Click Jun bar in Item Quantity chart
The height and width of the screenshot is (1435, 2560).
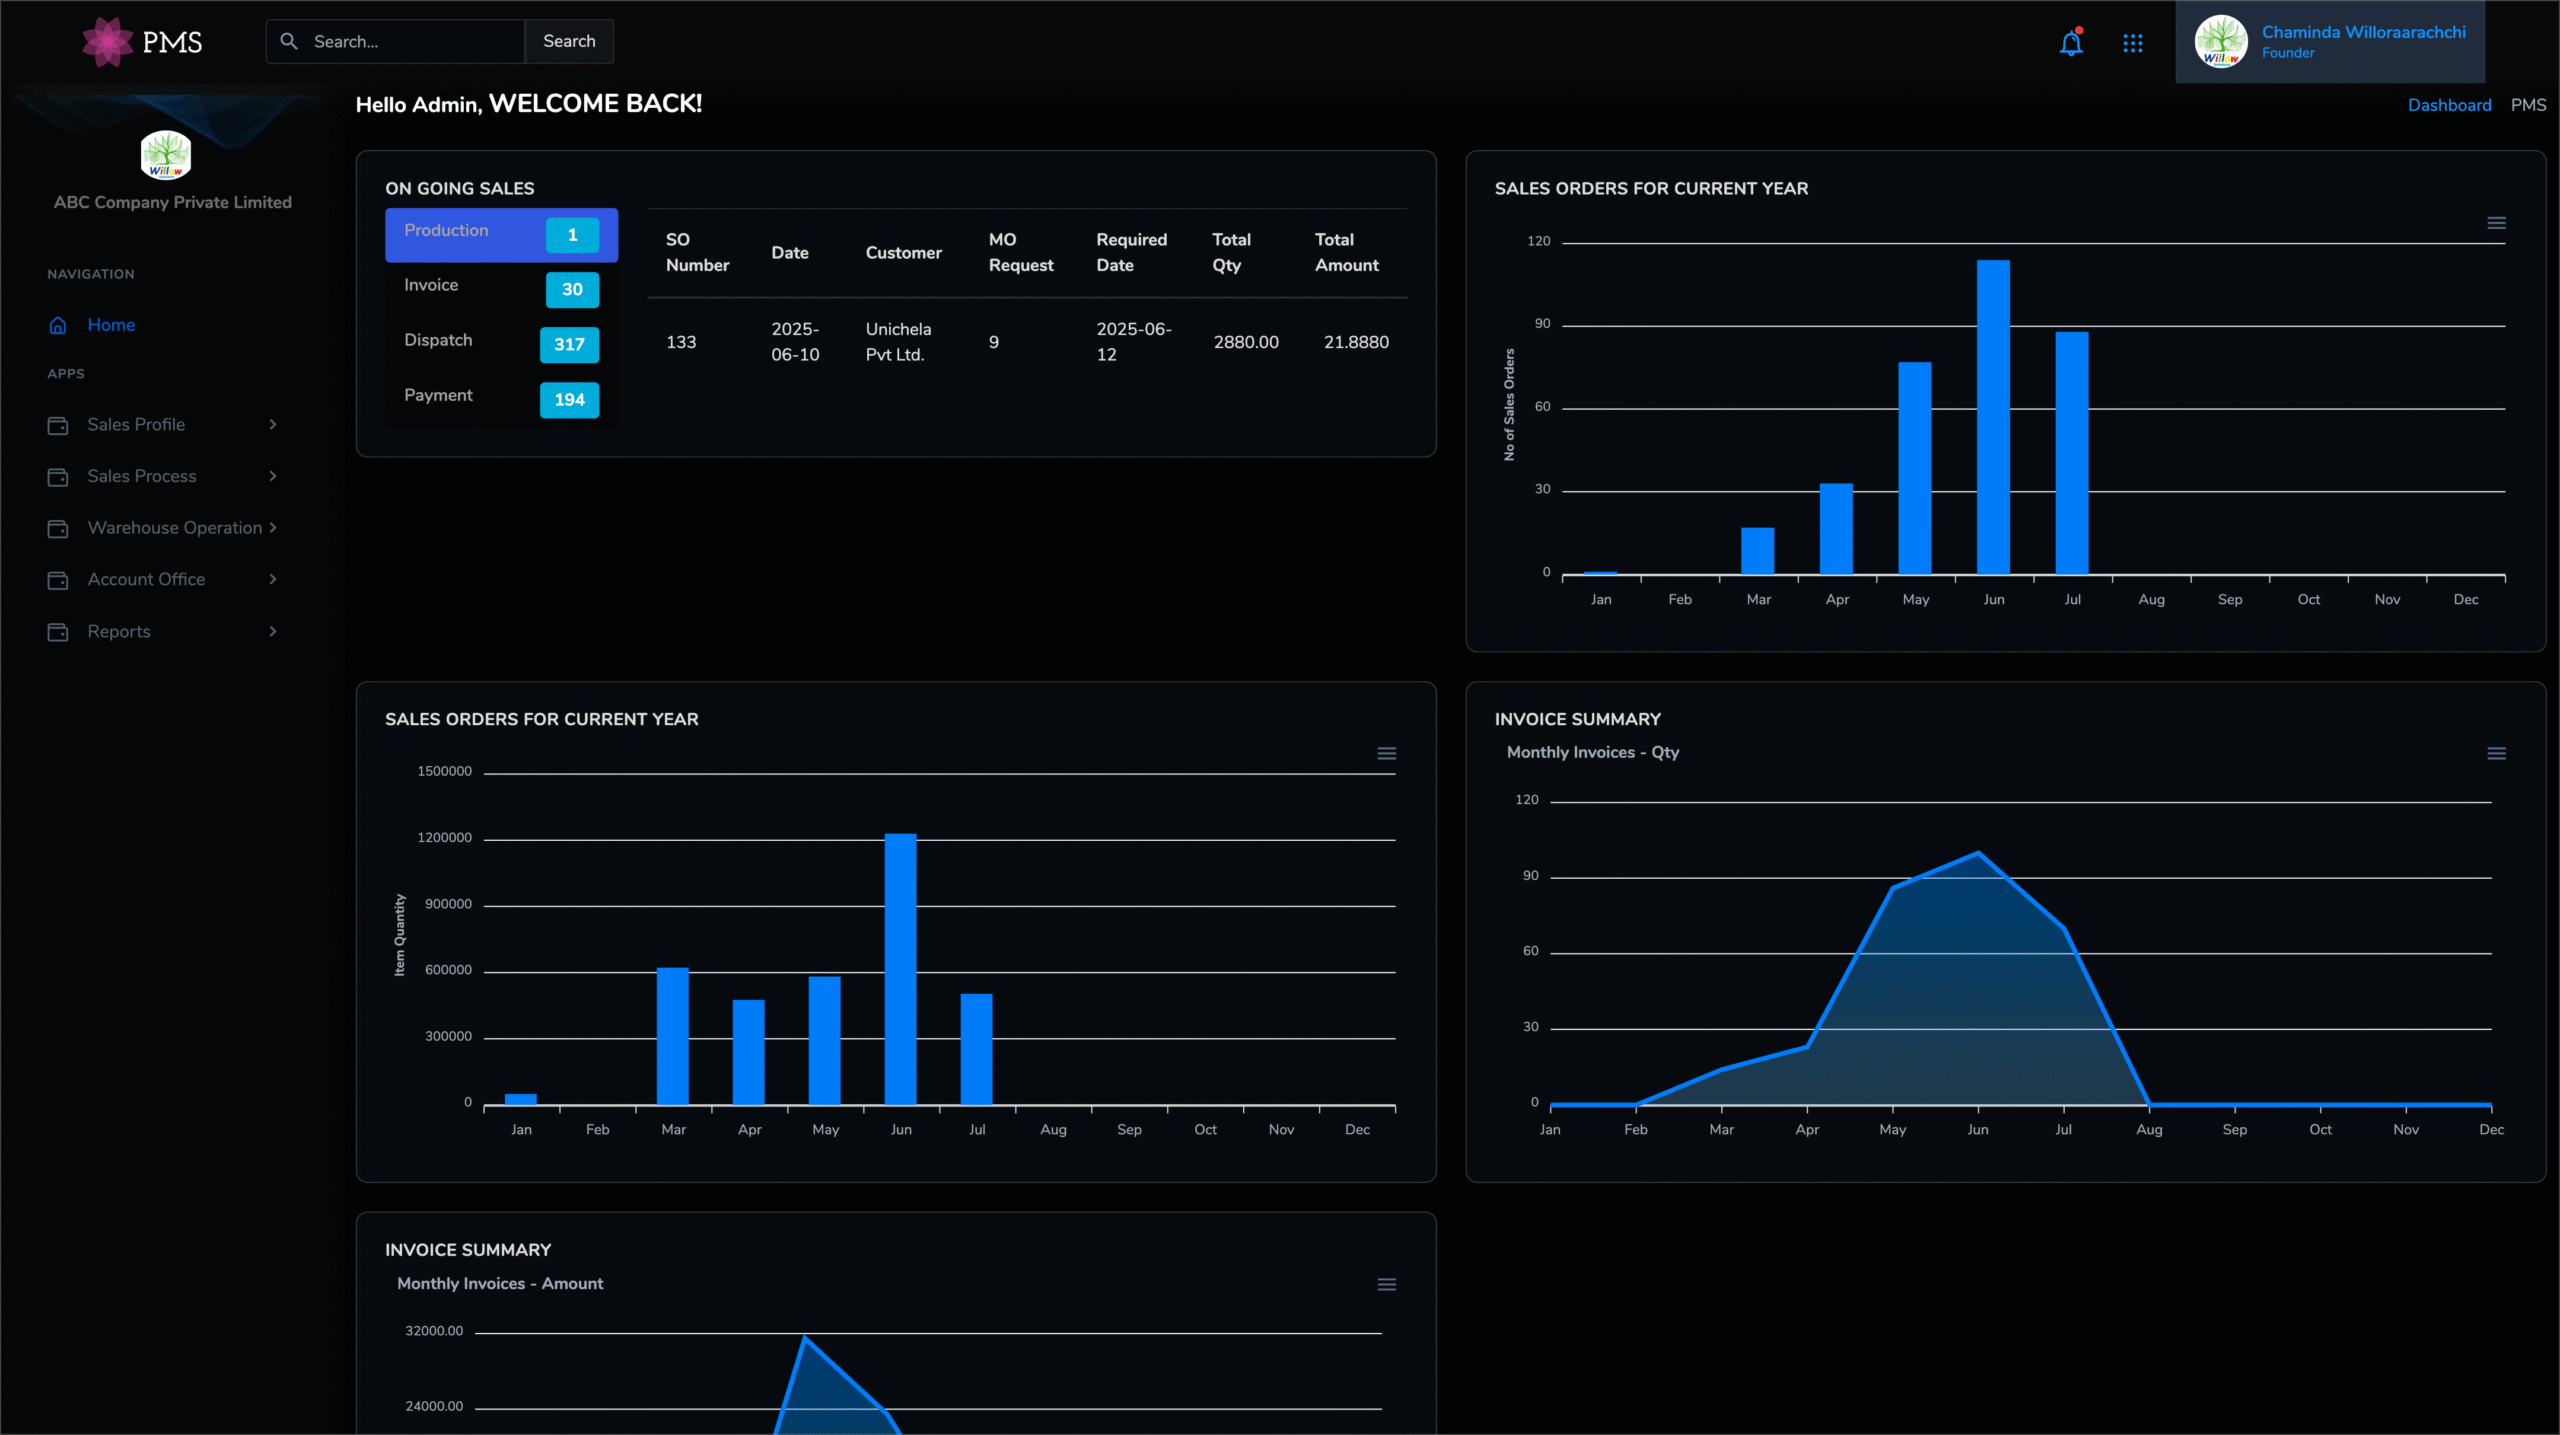[900, 969]
